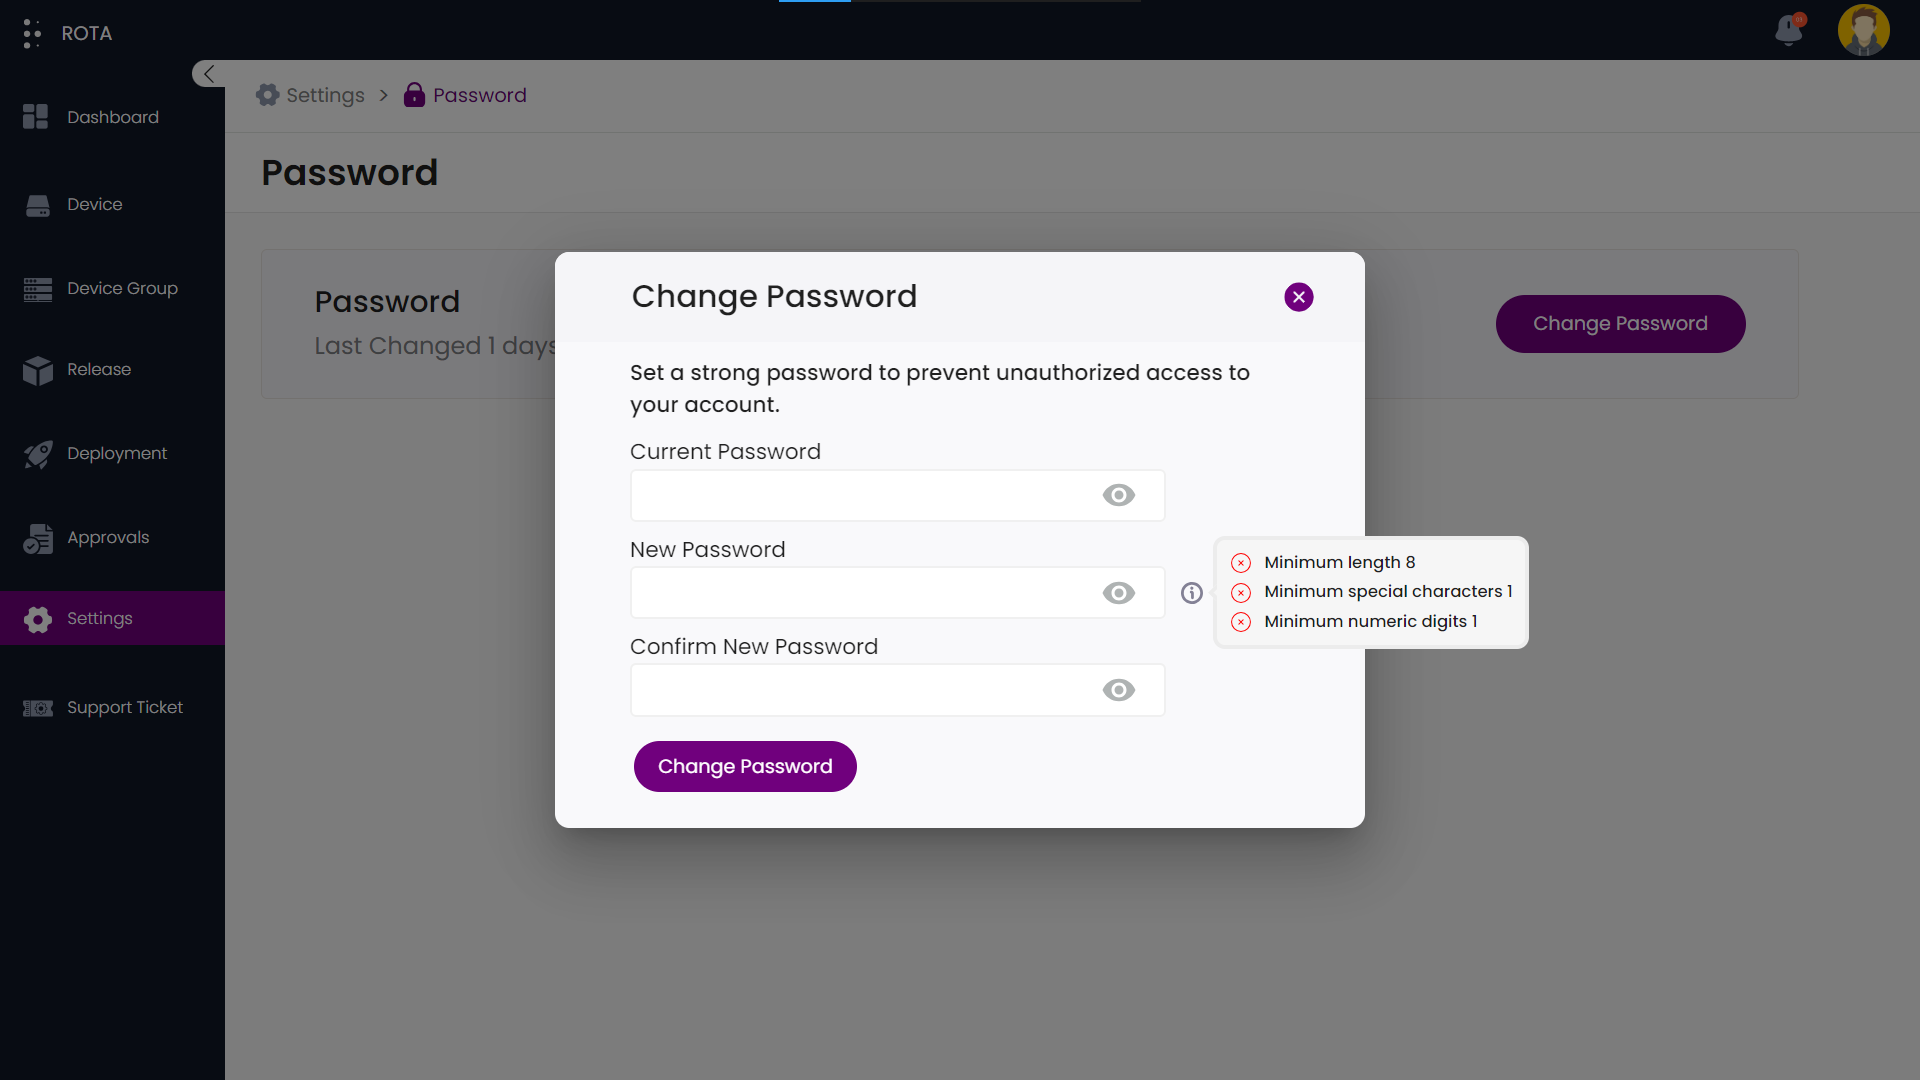
Task: Open the profile avatar menu
Action: coord(1864,31)
